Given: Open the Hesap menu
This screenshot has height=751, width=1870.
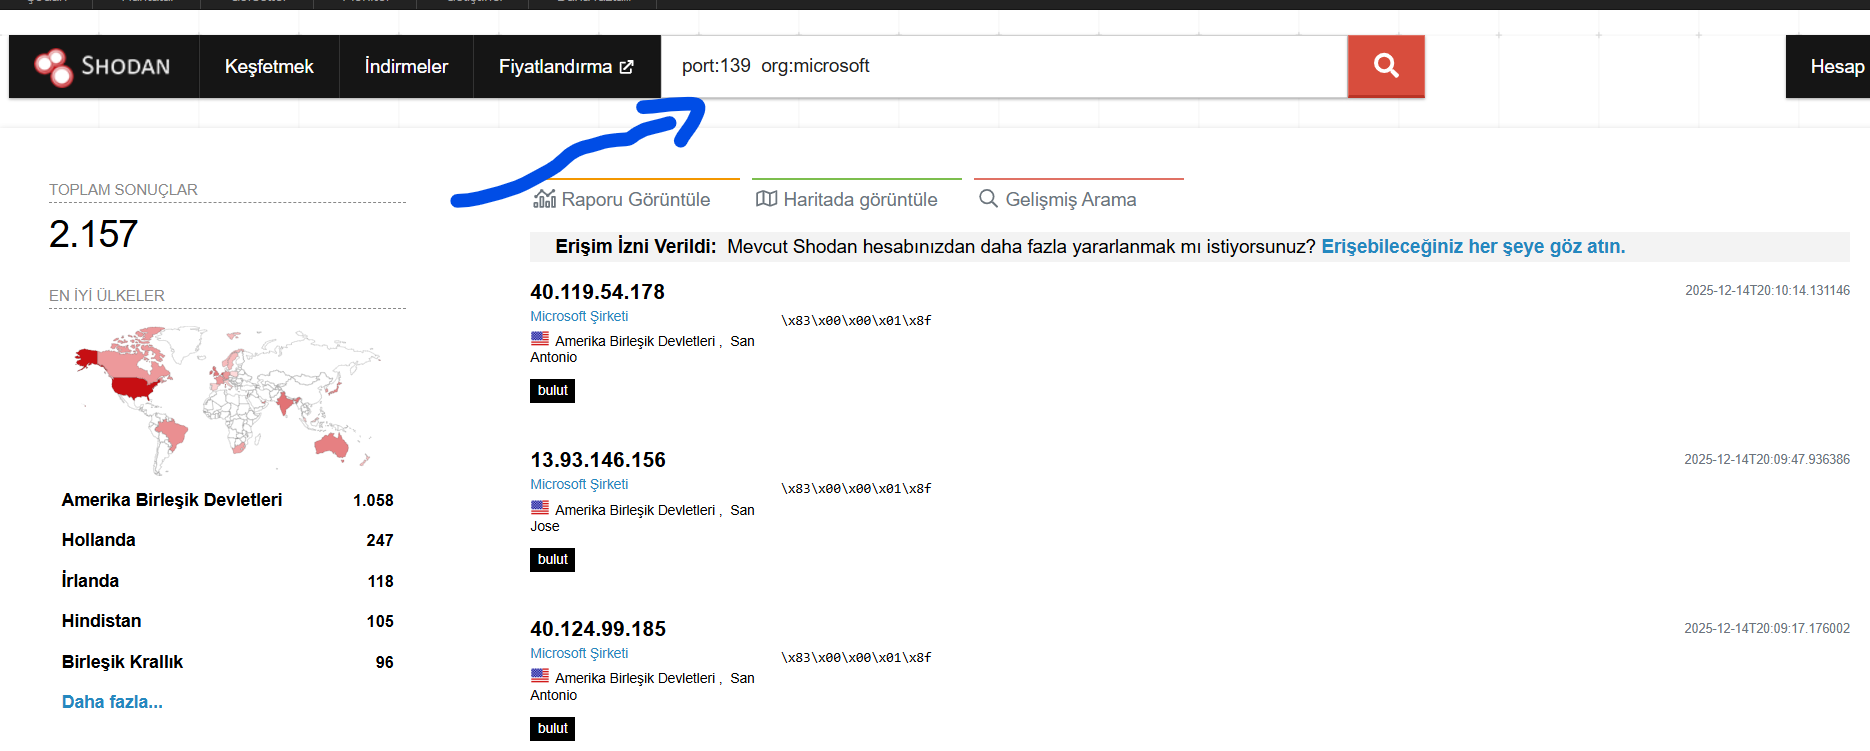Looking at the screenshot, I should click(x=1837, y=67).
